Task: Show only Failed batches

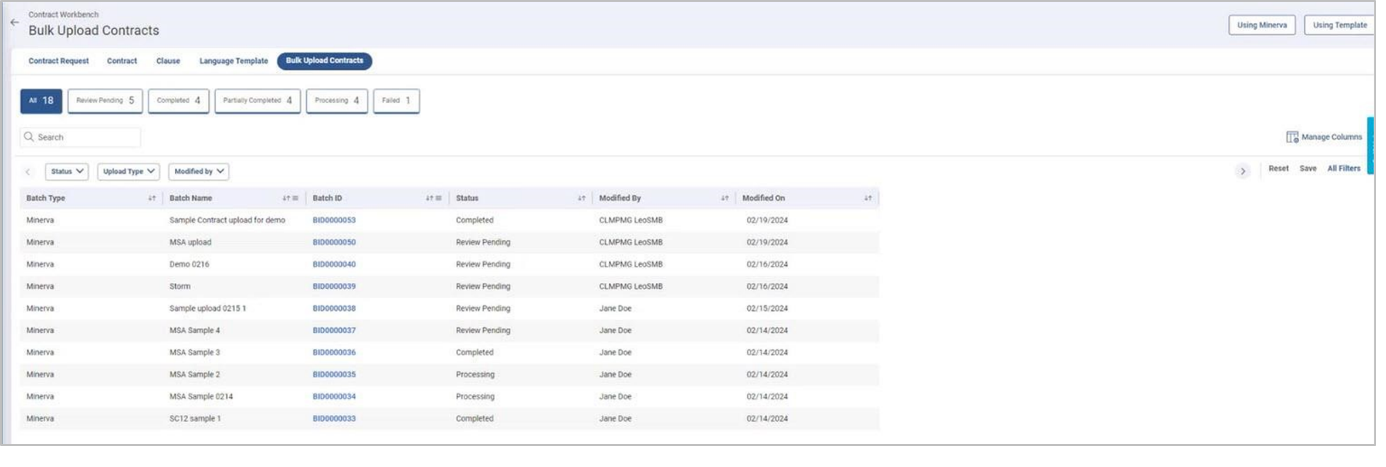Action: [x=396, y=101]
